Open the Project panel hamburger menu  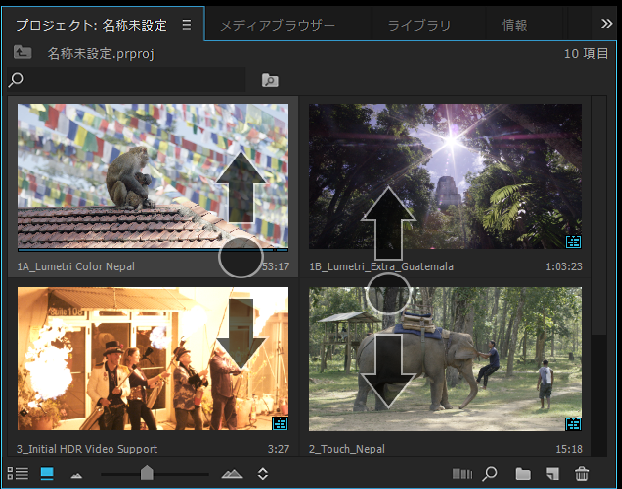point(186,24)
